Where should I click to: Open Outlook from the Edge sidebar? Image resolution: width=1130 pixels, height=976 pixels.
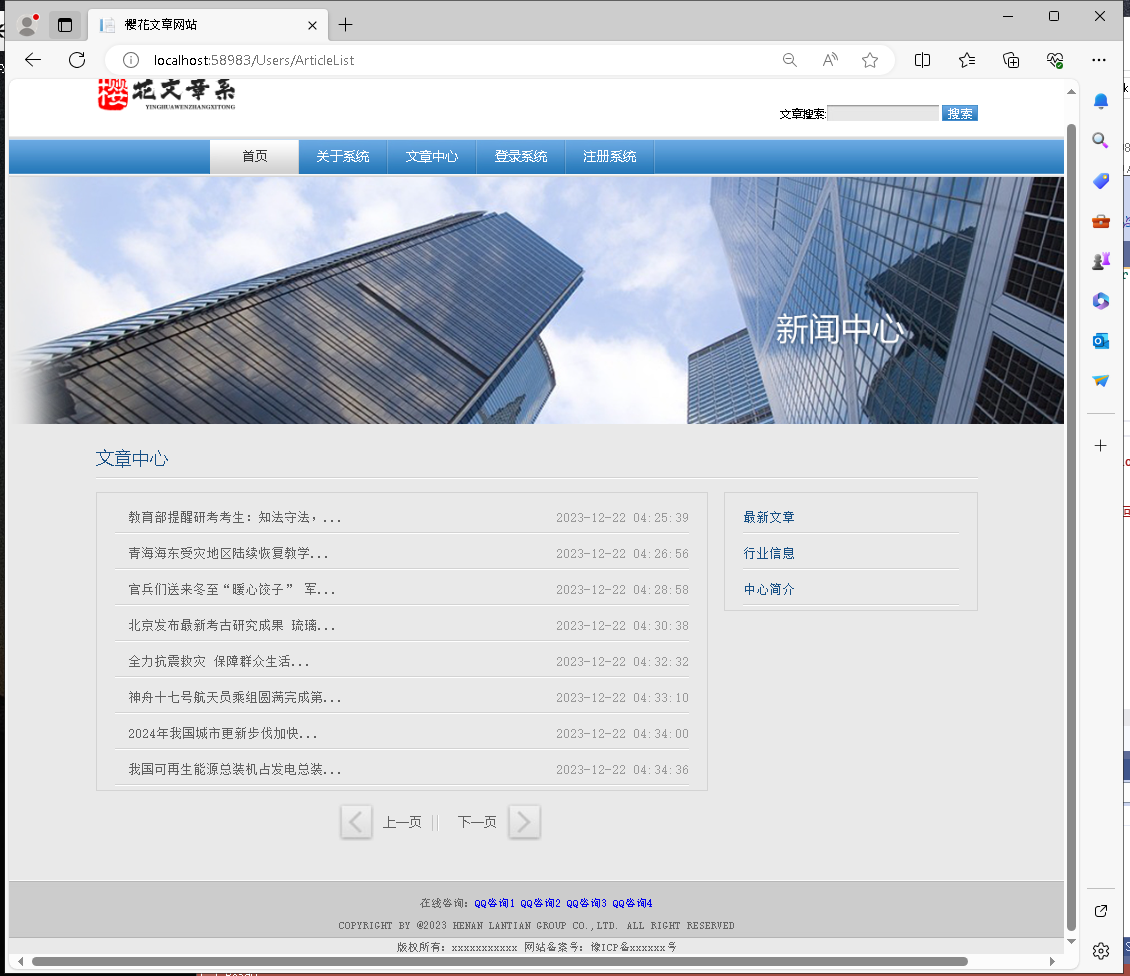(1100, 341)
